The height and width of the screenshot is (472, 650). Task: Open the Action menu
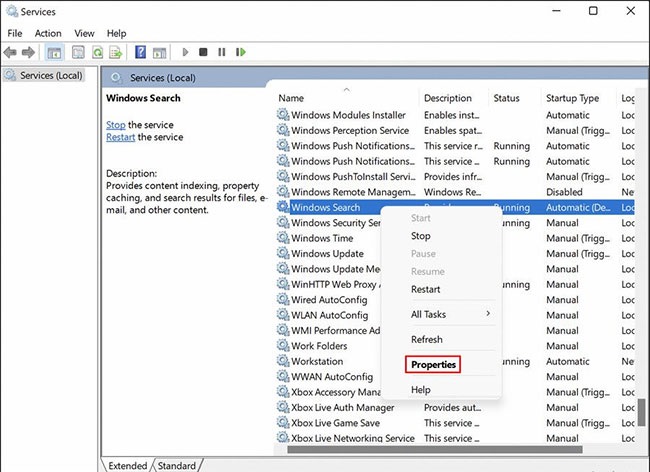click(48, 33)
